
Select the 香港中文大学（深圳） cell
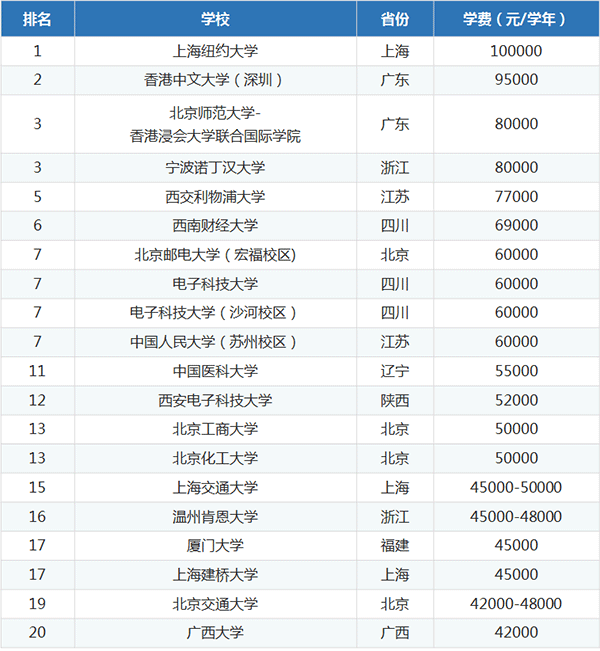click(215, 80)
